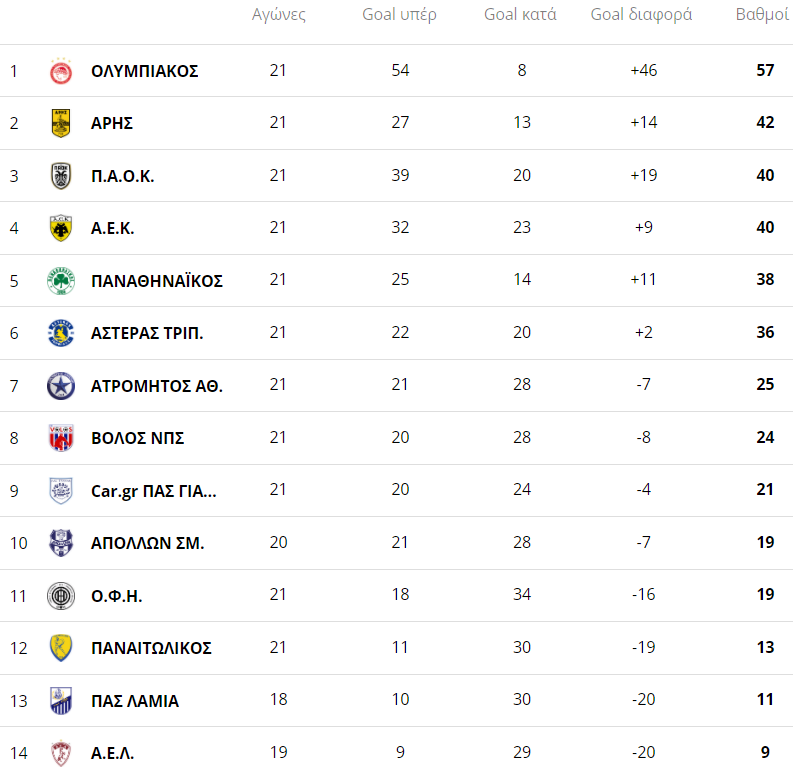The width and height of the screenshot is (793, 769).
Task: Click the Ο.Φ.Η. round black crest
Action: tap(61, 596)
